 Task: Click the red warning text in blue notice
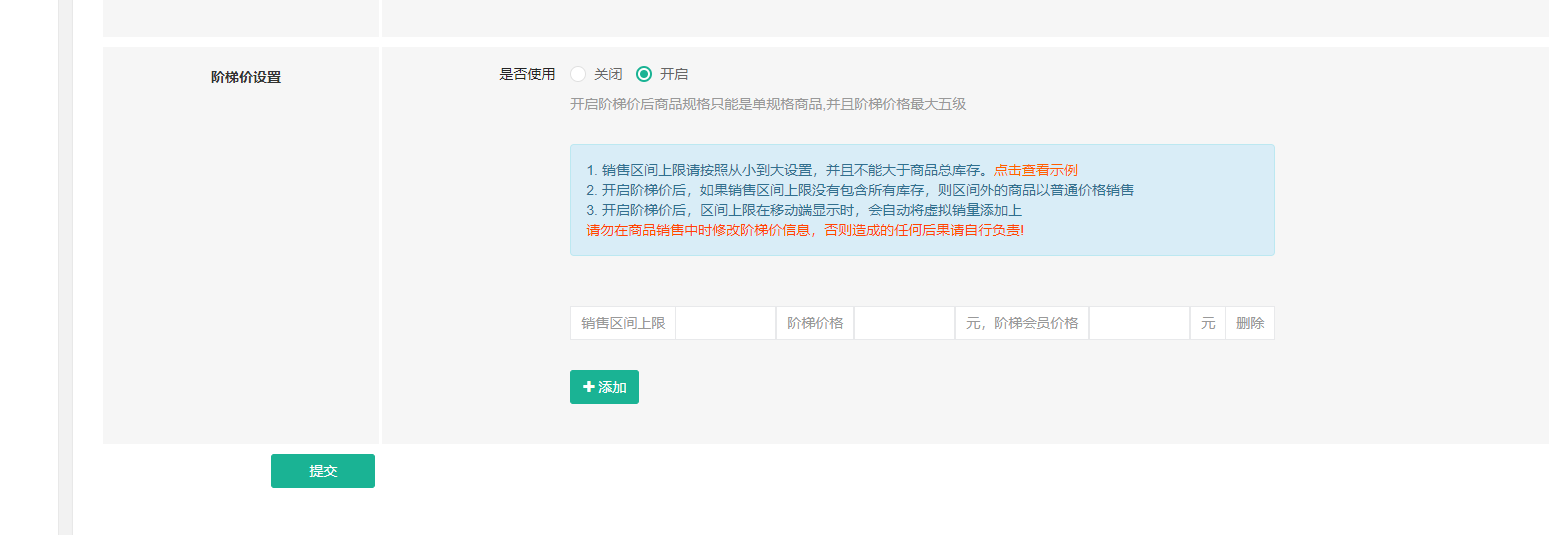pyautogui.click(x=805, y=230)
